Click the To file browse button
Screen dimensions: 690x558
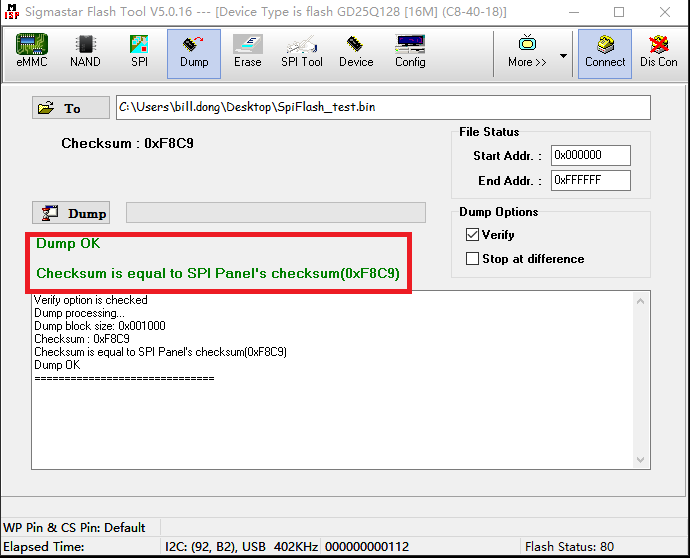coord(71,108)
